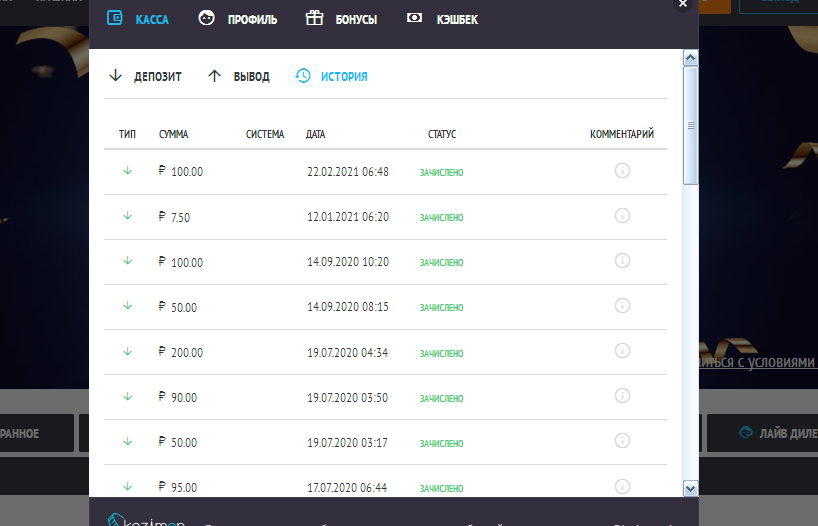Click info icon for 22.02.2021 transaction

pos(622,171)
